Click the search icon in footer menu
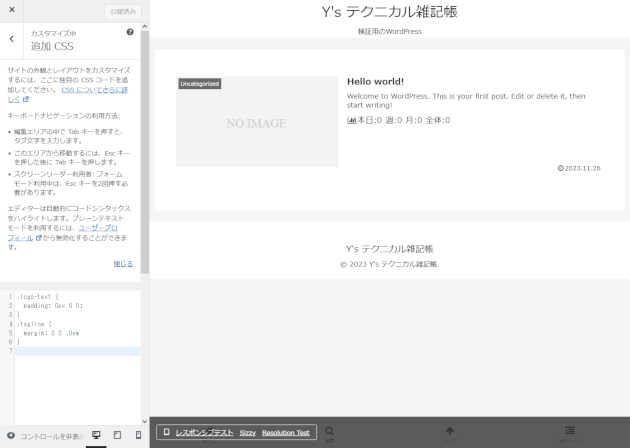 click(330, 432)
